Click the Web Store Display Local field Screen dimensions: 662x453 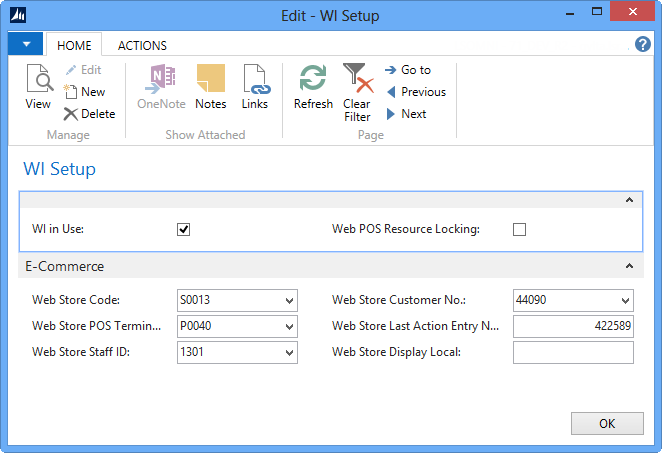573,352
